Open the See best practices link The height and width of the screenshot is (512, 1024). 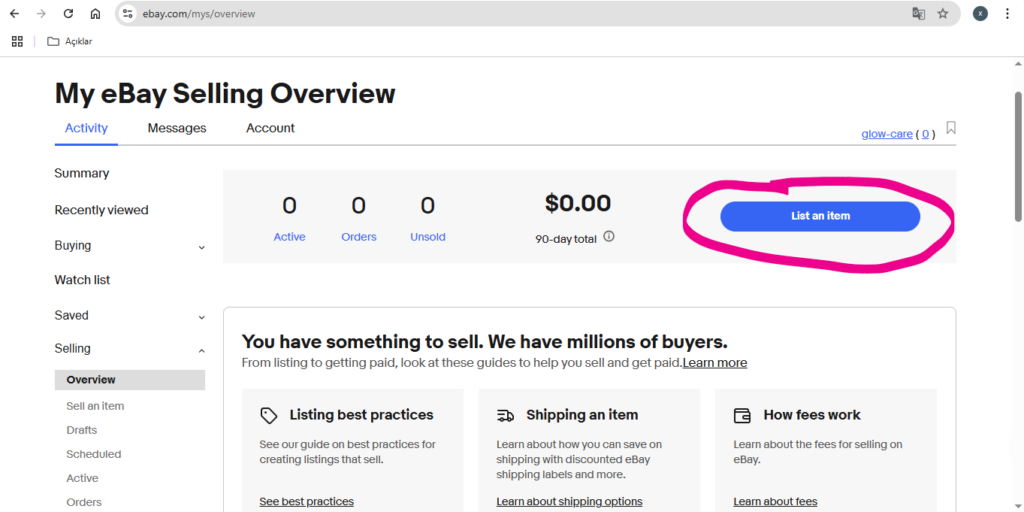[x=306, y=502]
